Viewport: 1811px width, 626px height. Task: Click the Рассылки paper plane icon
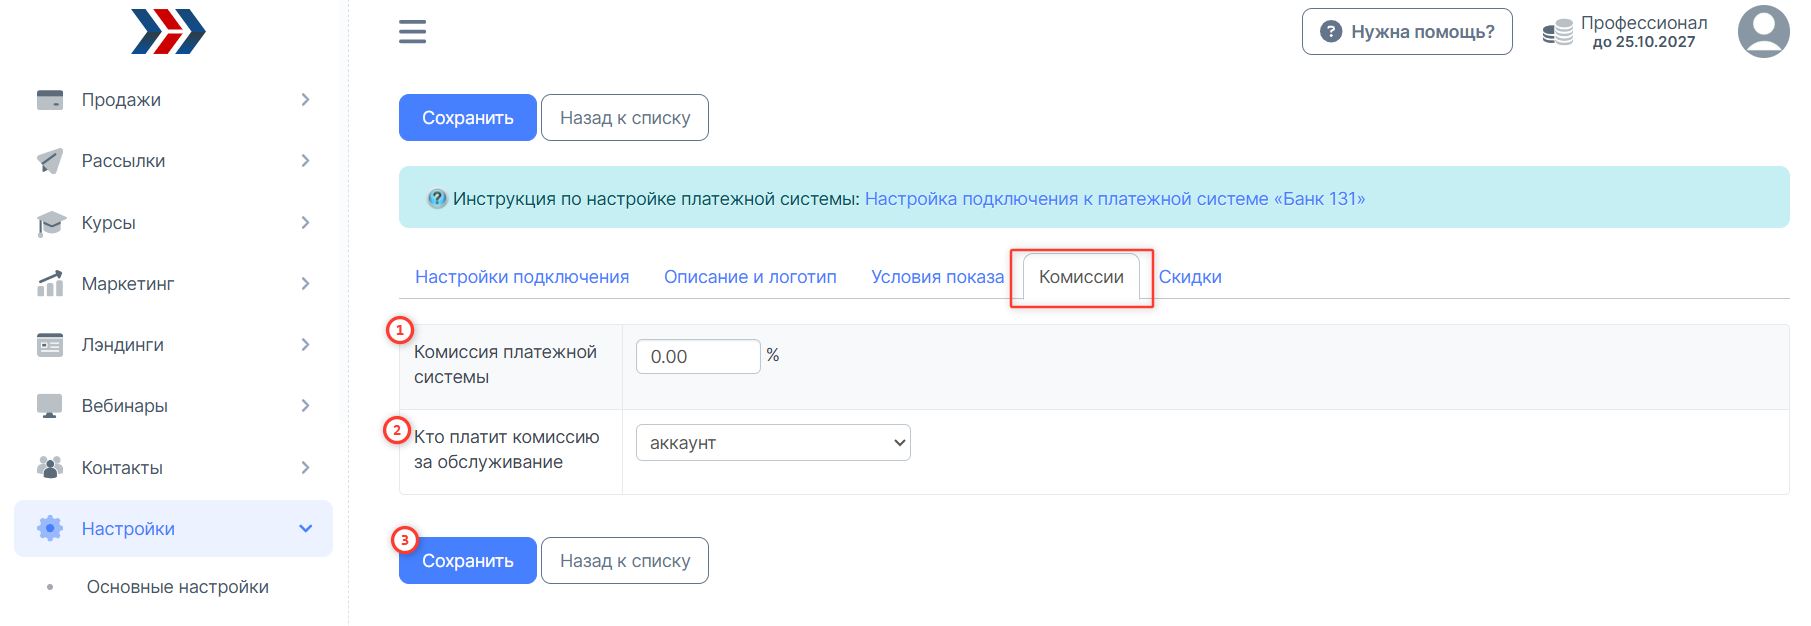(x=50, y=161)
